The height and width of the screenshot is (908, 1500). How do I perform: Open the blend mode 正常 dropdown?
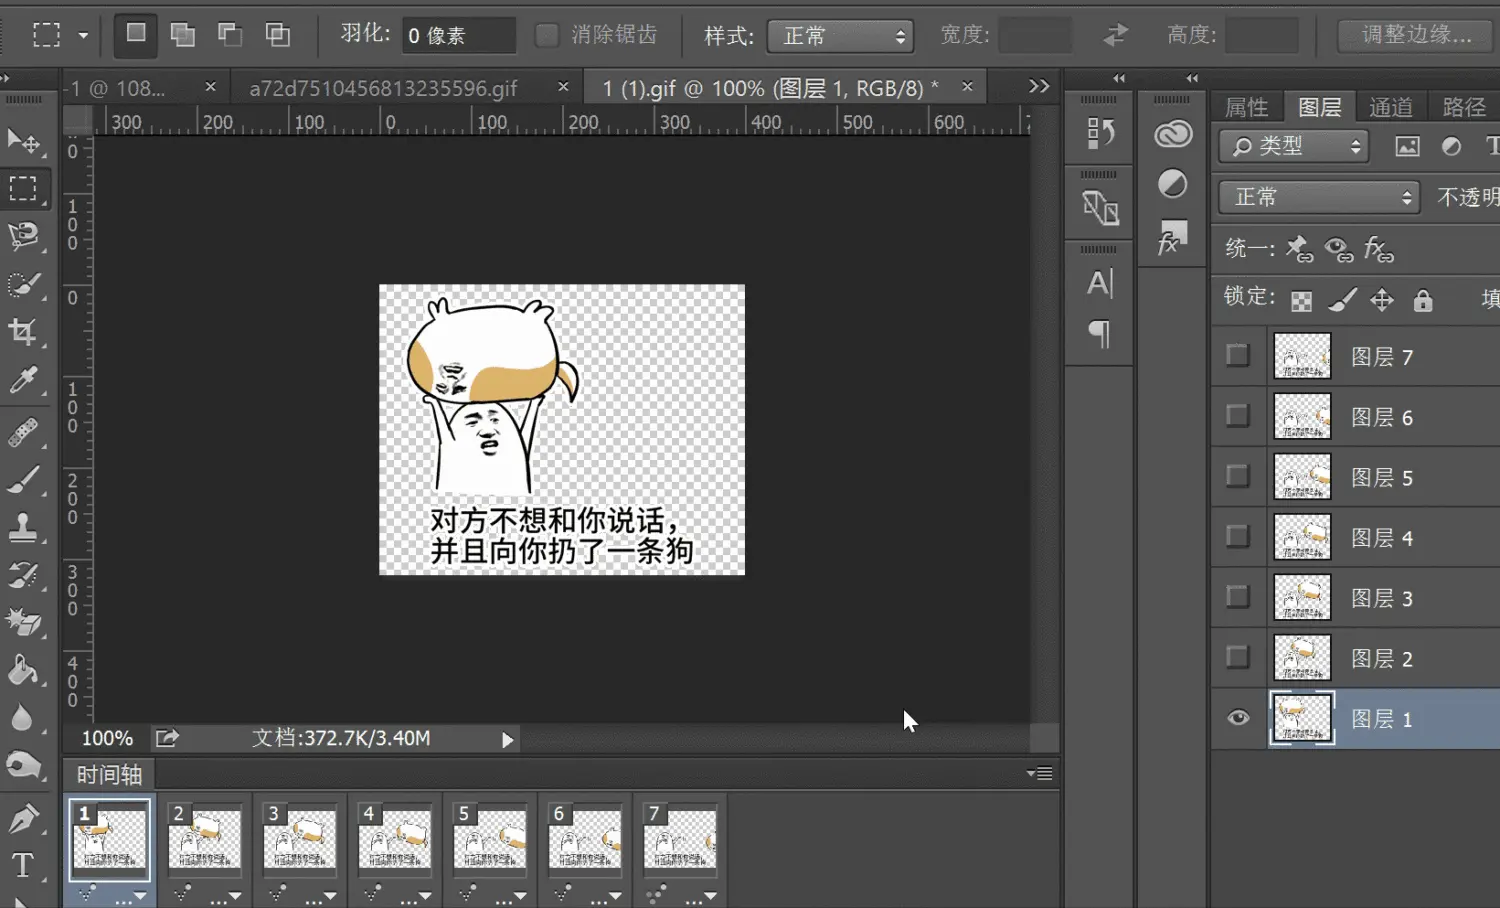1319,197
